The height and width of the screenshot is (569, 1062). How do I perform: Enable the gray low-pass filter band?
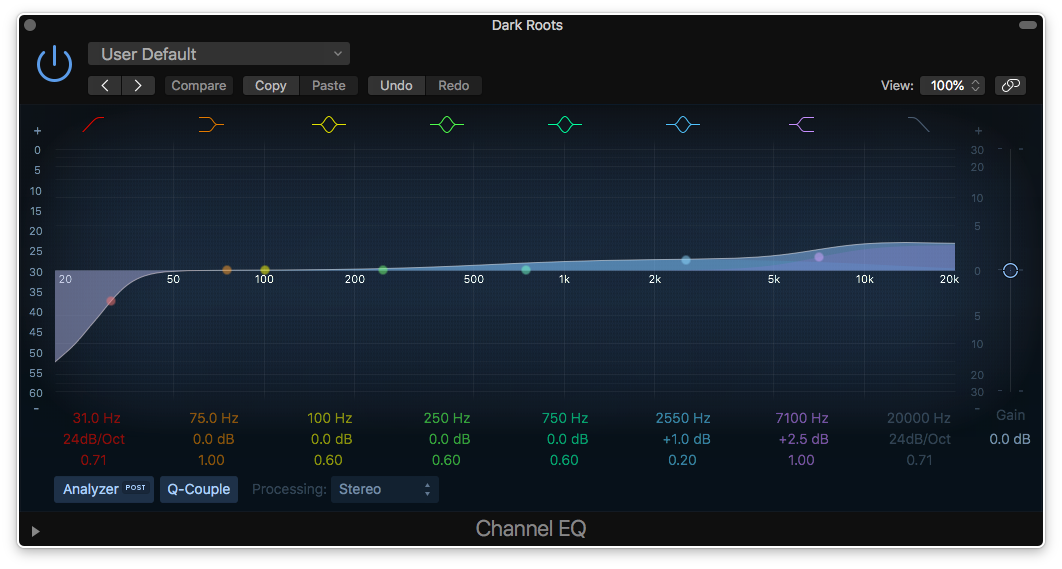[918, 125]
